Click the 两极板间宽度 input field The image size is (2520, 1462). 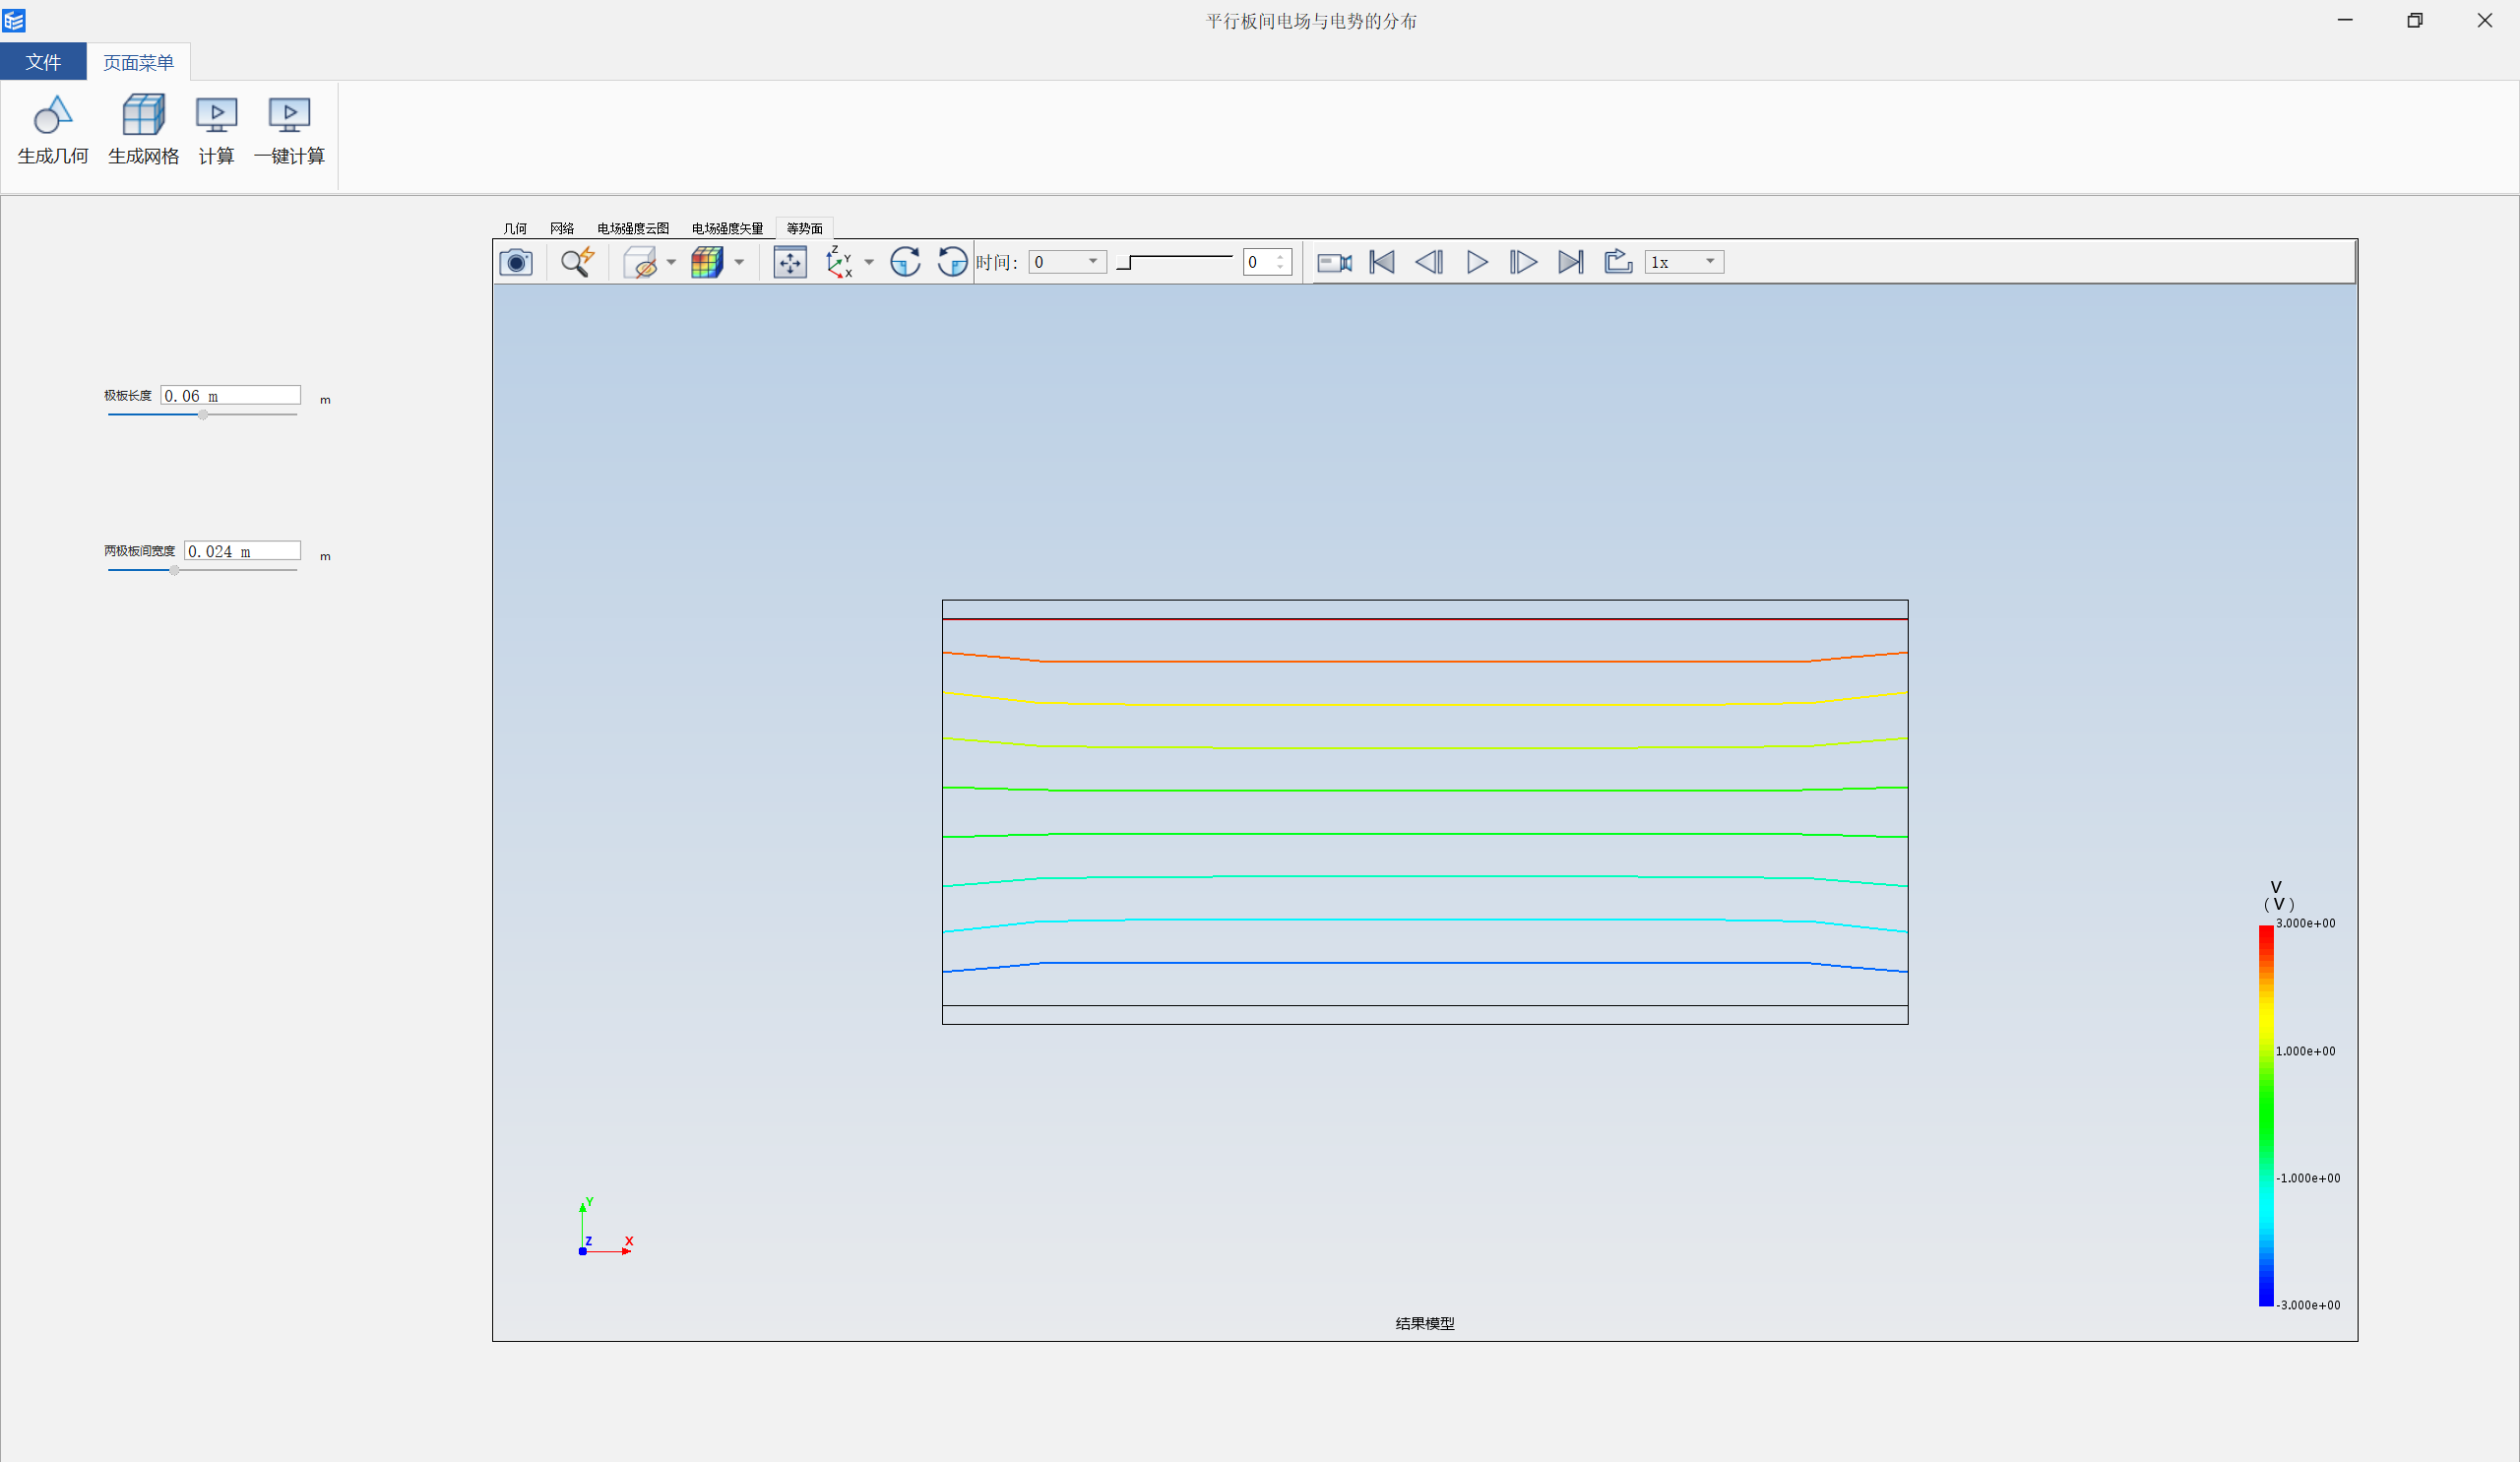[x=242, y=551]
